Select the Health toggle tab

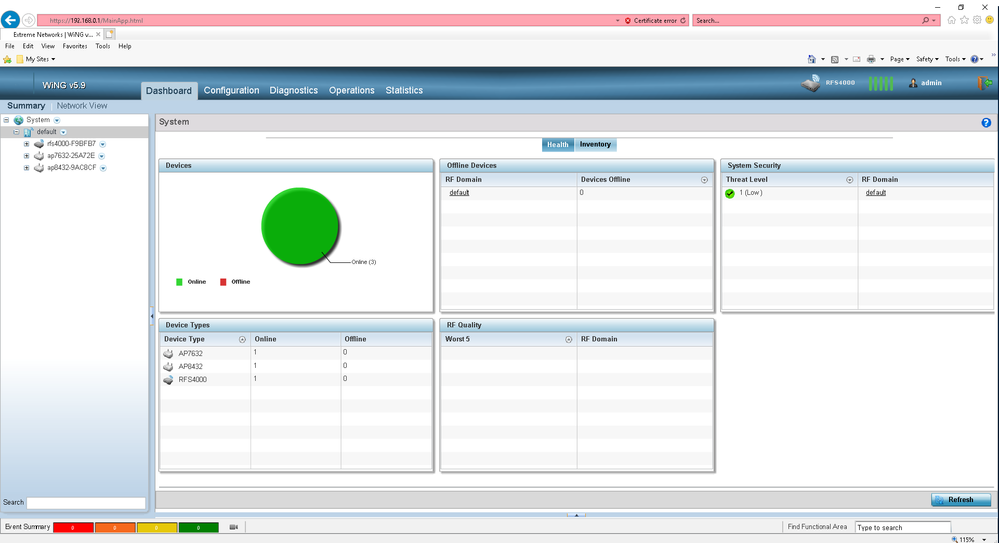557,145
